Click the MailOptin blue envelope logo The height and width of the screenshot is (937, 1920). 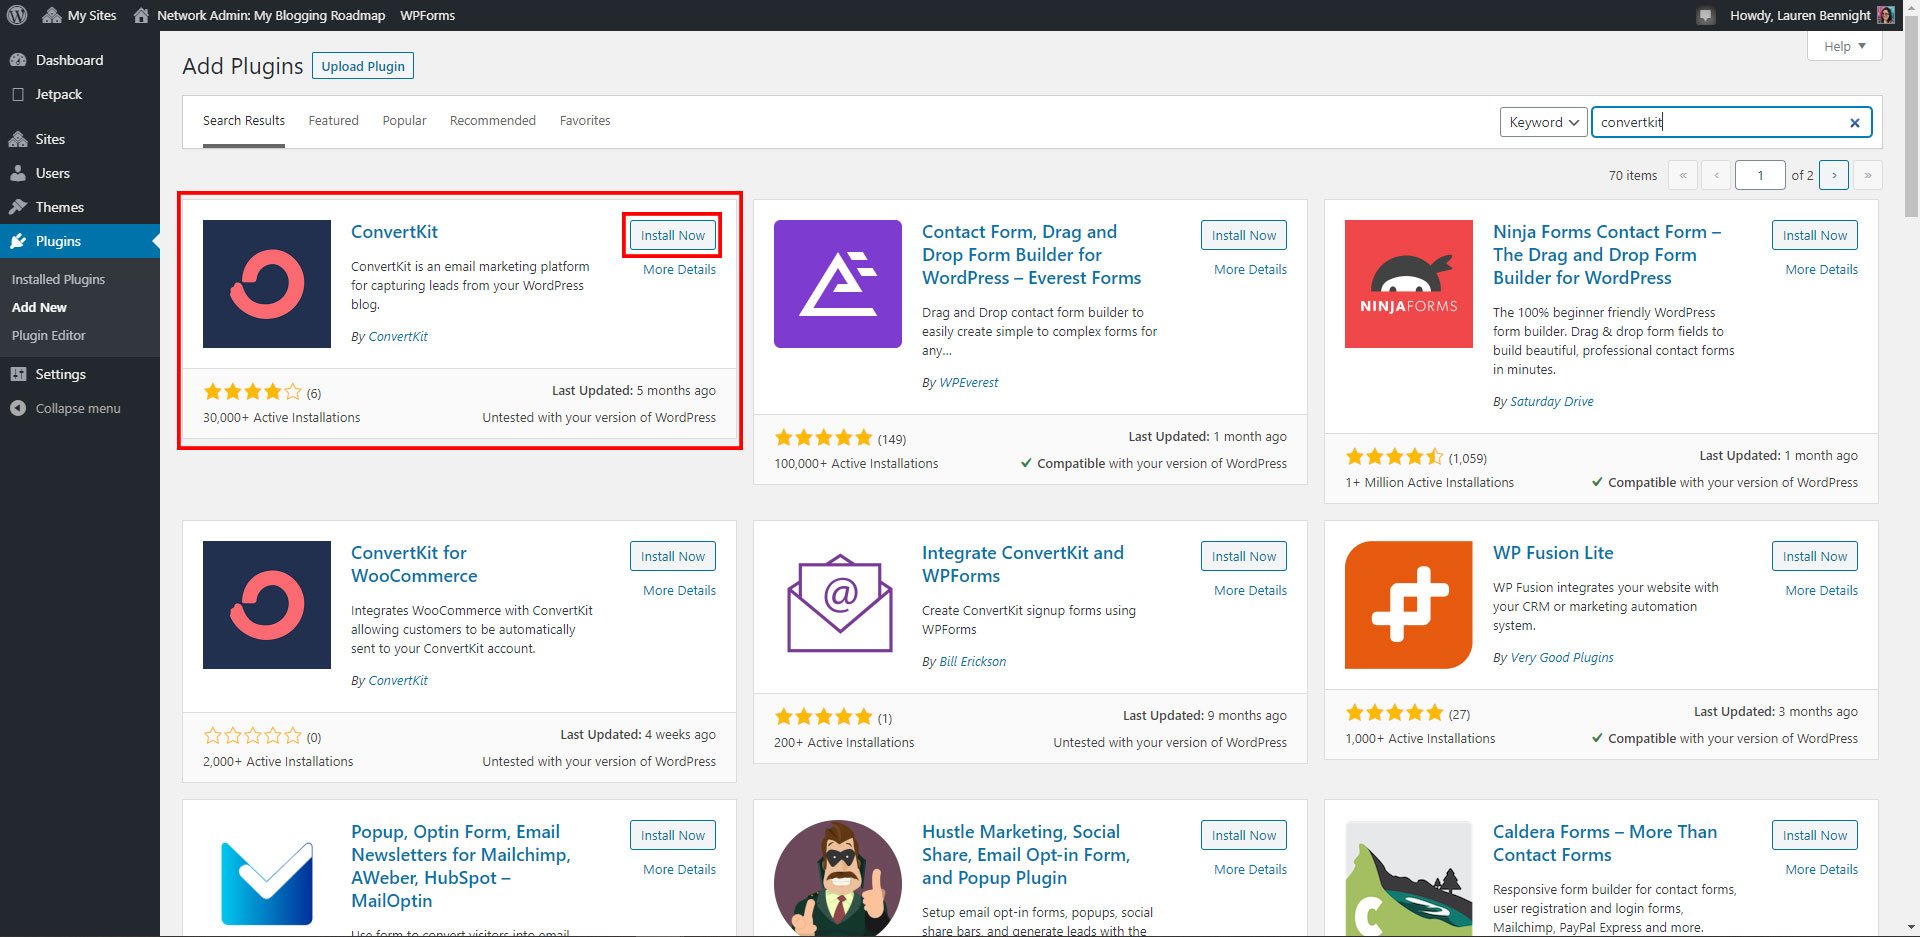(267, 883)
